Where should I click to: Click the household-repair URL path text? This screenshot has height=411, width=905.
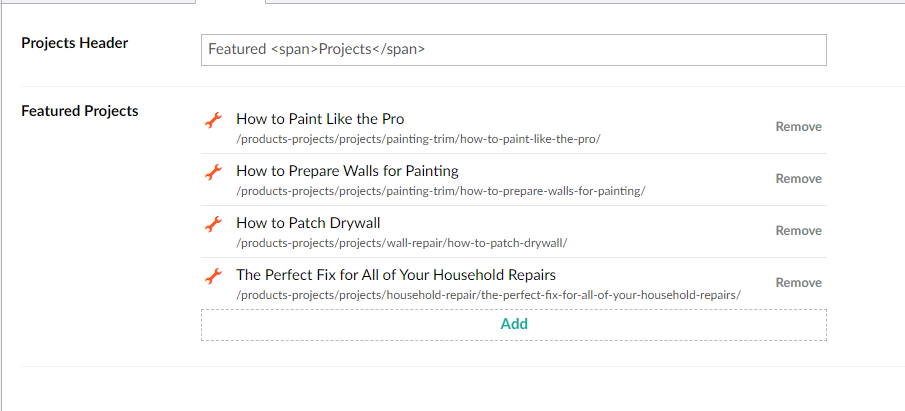coord(488,295)
